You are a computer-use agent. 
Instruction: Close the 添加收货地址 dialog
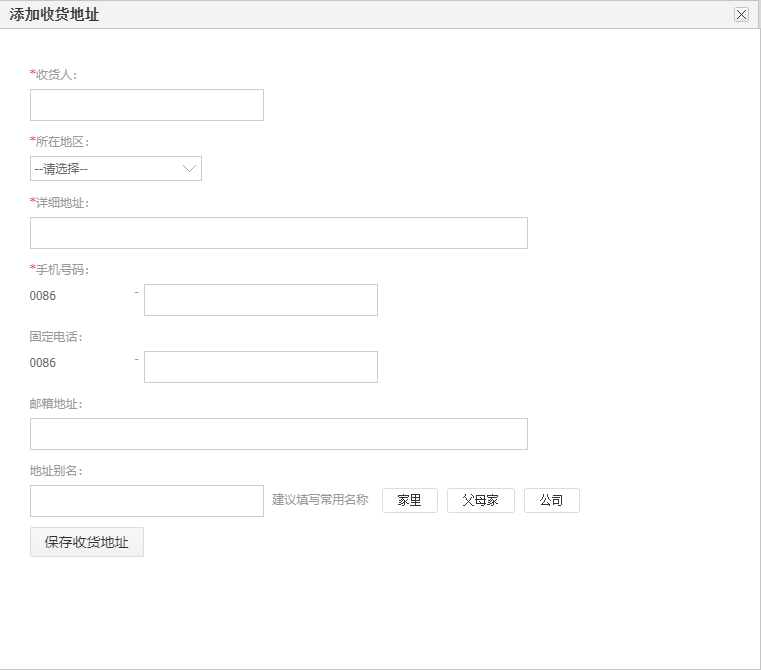click(x=741, y=14)
